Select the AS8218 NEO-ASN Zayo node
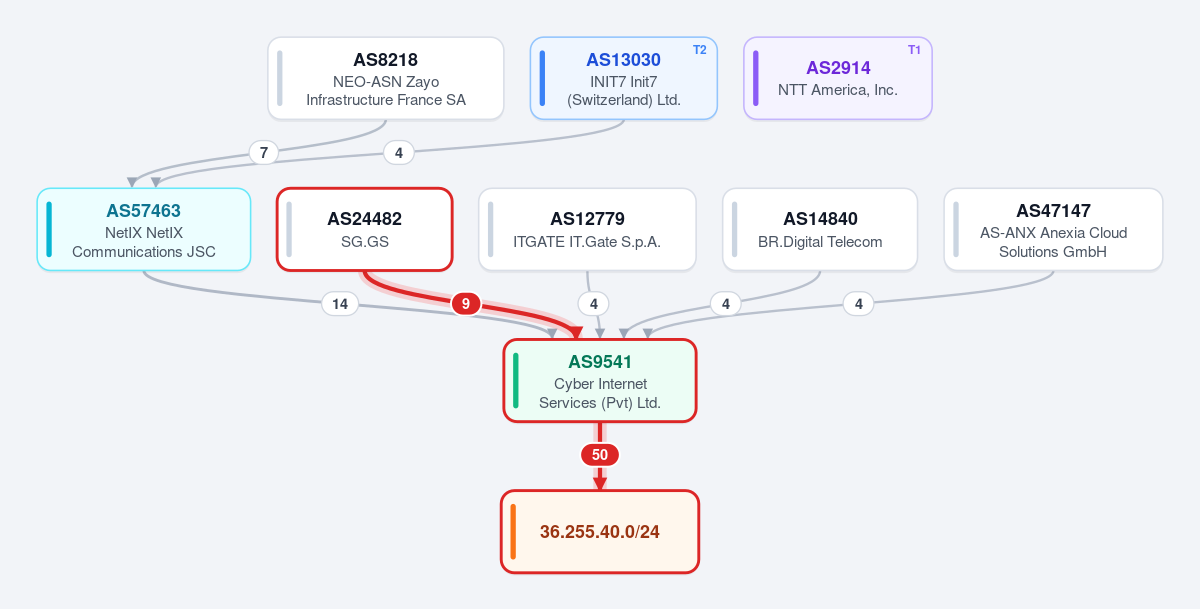 tap(386, 78)
